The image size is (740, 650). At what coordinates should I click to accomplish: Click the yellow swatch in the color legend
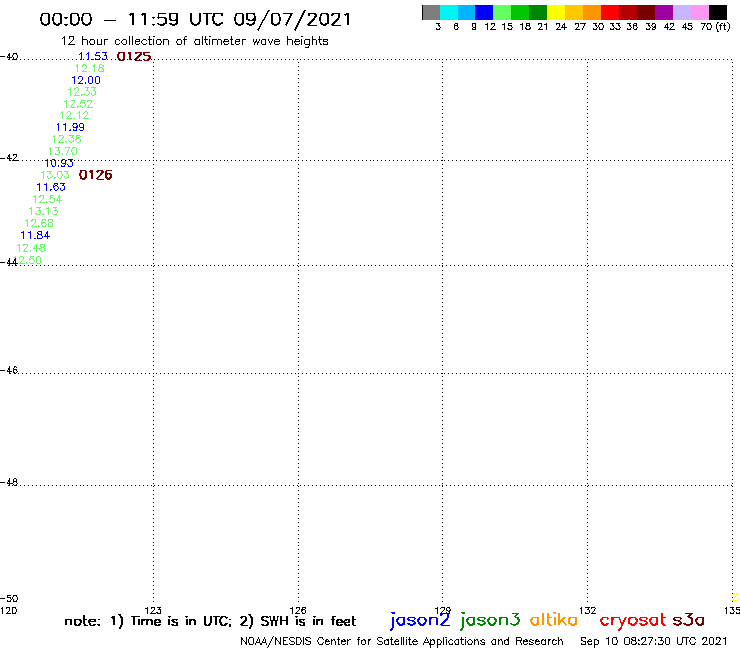tap(556, 12)
